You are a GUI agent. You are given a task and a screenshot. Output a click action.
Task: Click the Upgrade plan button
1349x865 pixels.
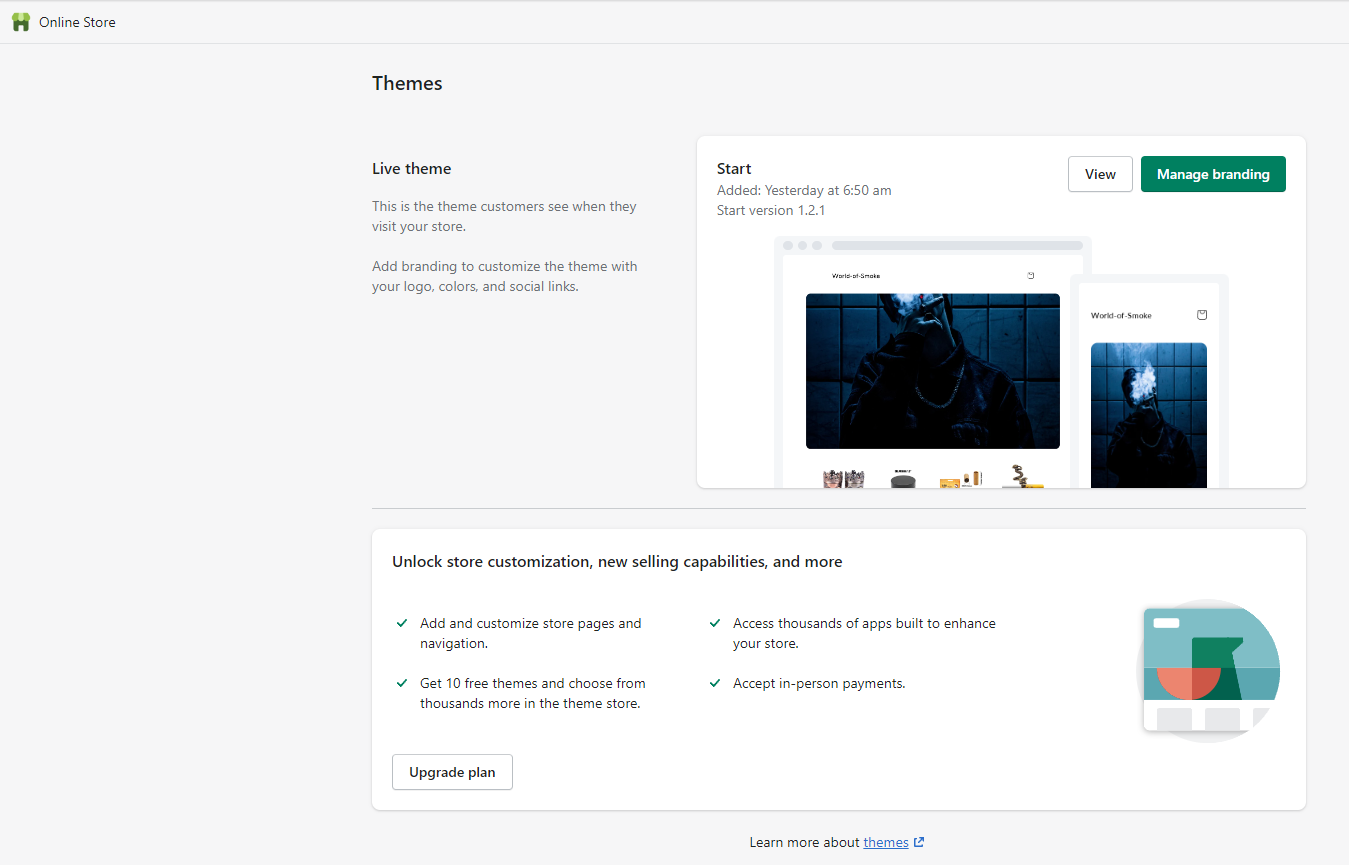[452, 772]
